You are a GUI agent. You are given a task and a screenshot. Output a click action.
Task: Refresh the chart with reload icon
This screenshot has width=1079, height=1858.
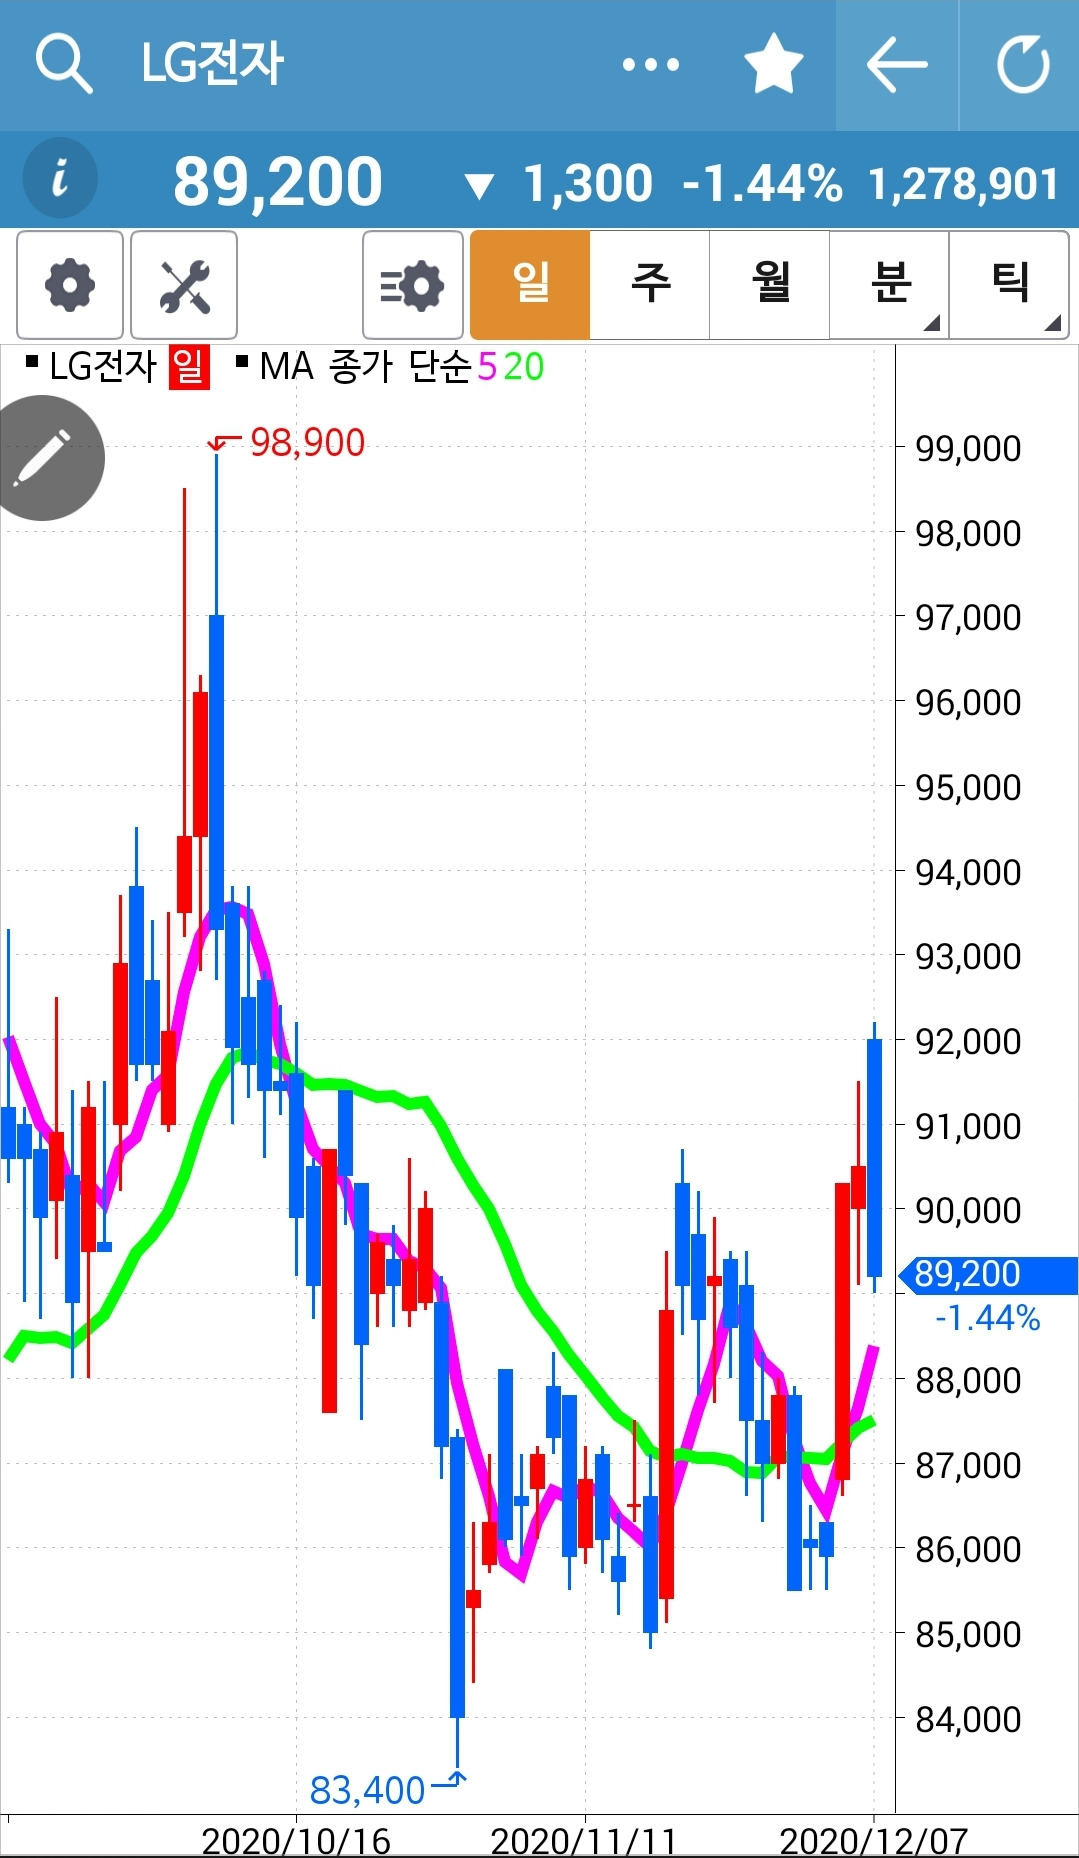tap(1023, 65)
